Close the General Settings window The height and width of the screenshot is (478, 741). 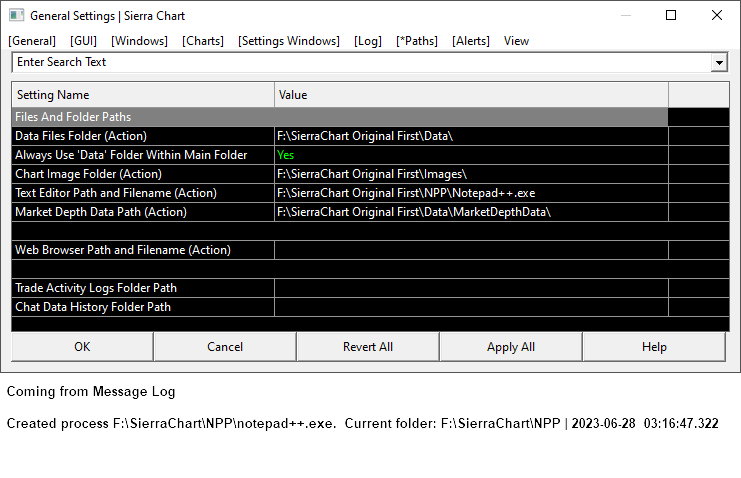coord(716,16)
